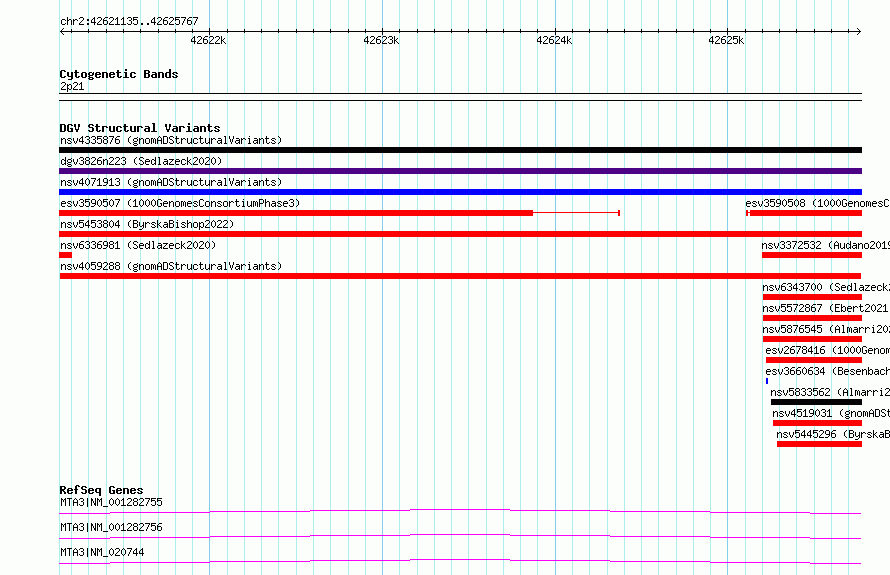The width and height of the screenshot is (890, 575).
Task: Open variant nsv4335876 label
Action: [x=171, y=140]
